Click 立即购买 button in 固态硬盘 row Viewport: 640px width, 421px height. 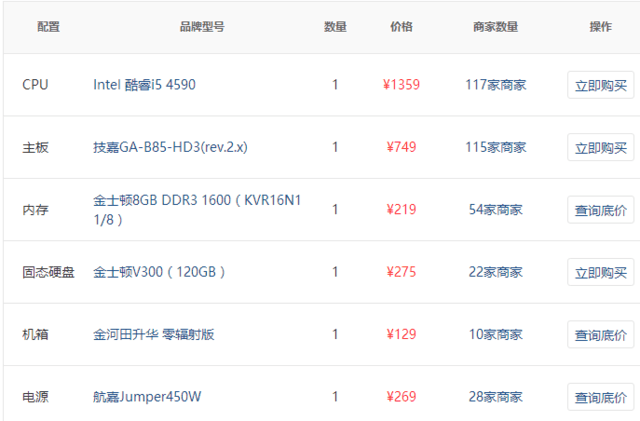[x=600, y=272]
